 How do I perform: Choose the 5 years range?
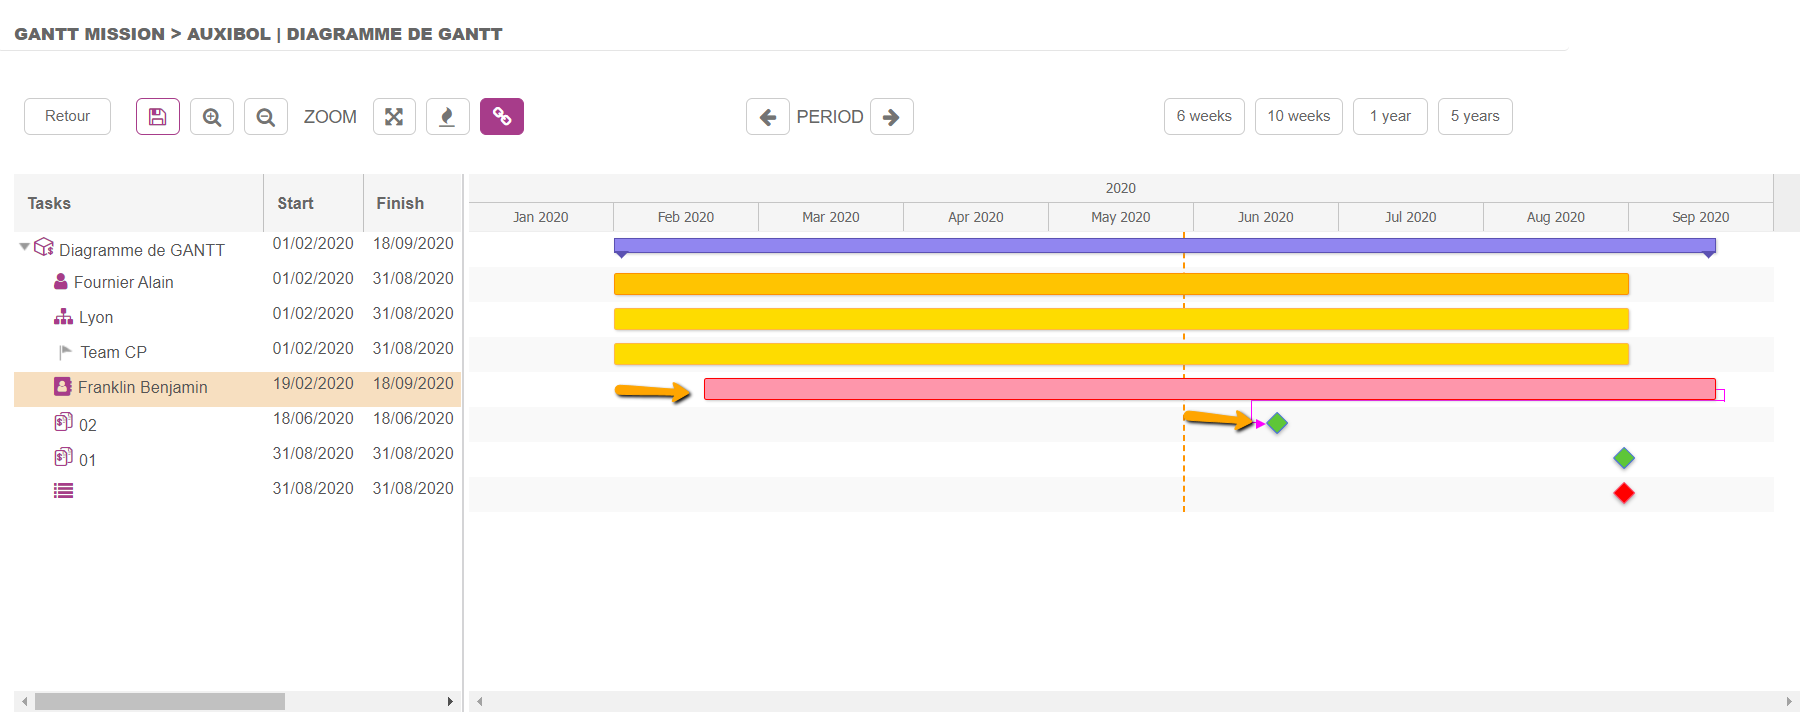point(1475,117)
